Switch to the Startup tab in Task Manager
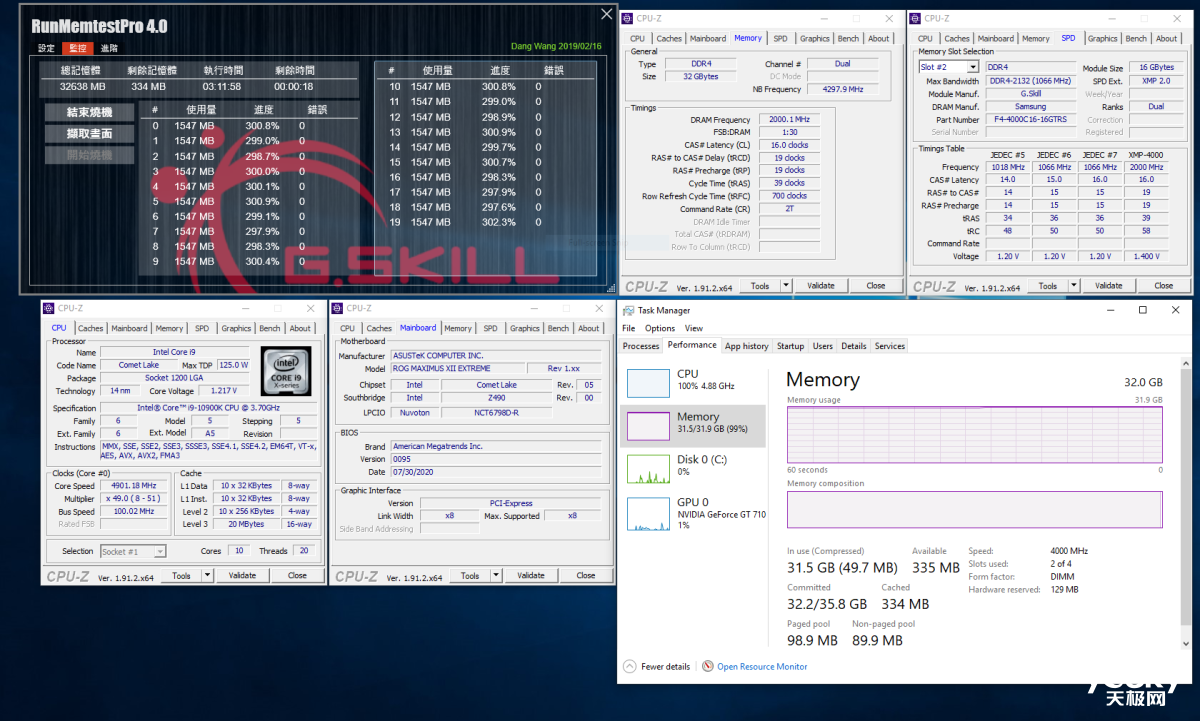1200x721 pixels. [x=790, y=346]
